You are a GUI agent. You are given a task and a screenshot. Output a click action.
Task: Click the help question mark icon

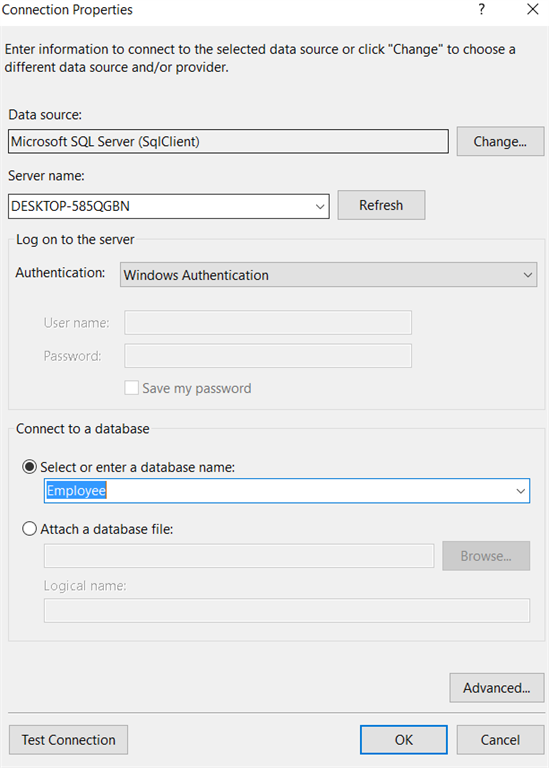click(482, 10)
